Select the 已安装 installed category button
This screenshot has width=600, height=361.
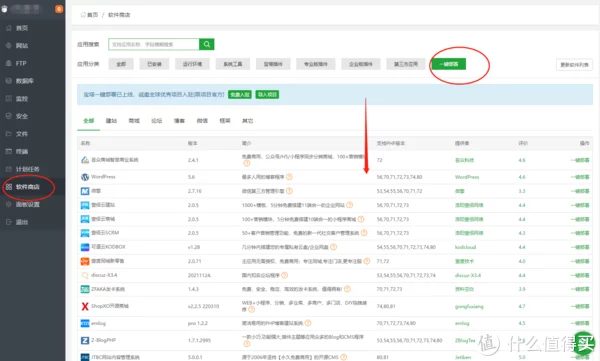pyautogui.click(x=154, y=64)
